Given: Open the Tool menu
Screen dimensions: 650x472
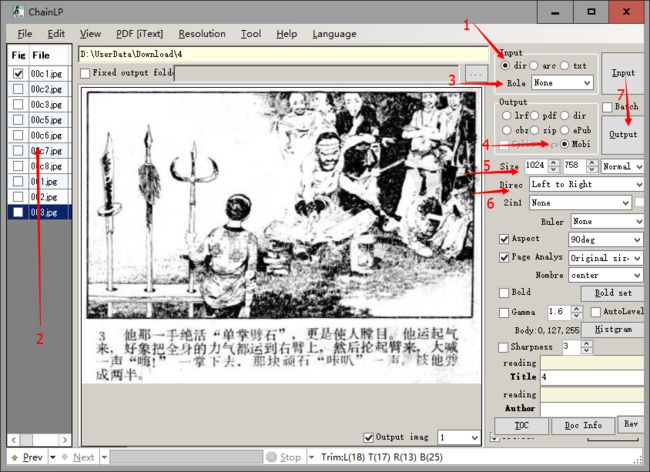Looking at the screenshot, I should [x=251, y=34].
